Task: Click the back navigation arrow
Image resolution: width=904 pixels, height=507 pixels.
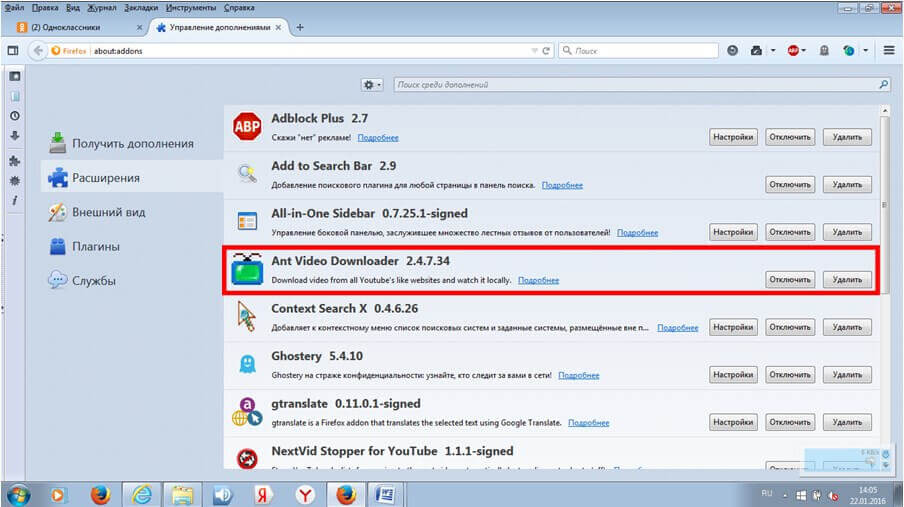Action: (x=40, y=50)
